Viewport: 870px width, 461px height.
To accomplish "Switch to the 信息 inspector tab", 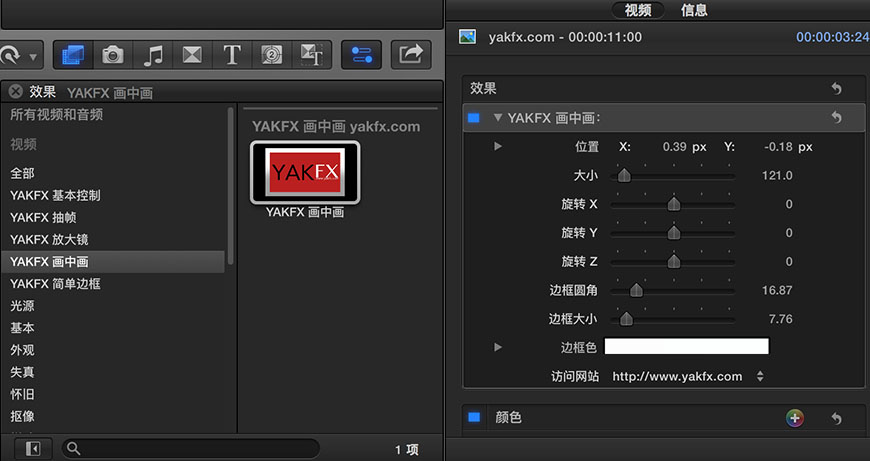I will [694, 10].
